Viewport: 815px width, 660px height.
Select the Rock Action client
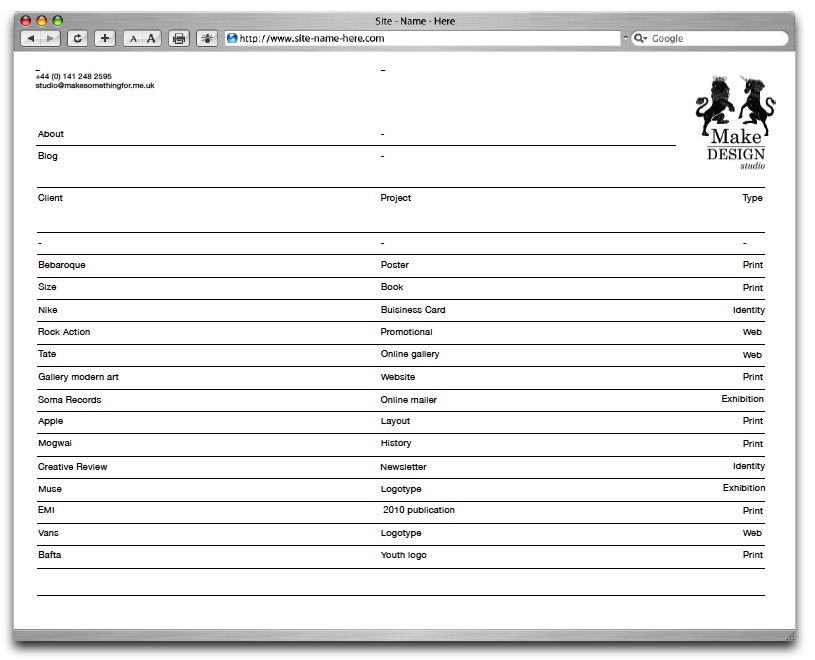pos(64,332)
